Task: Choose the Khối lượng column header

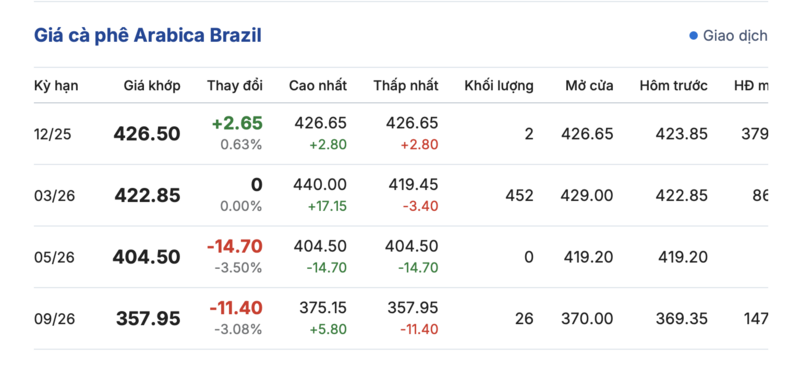Action: (499, 86)
